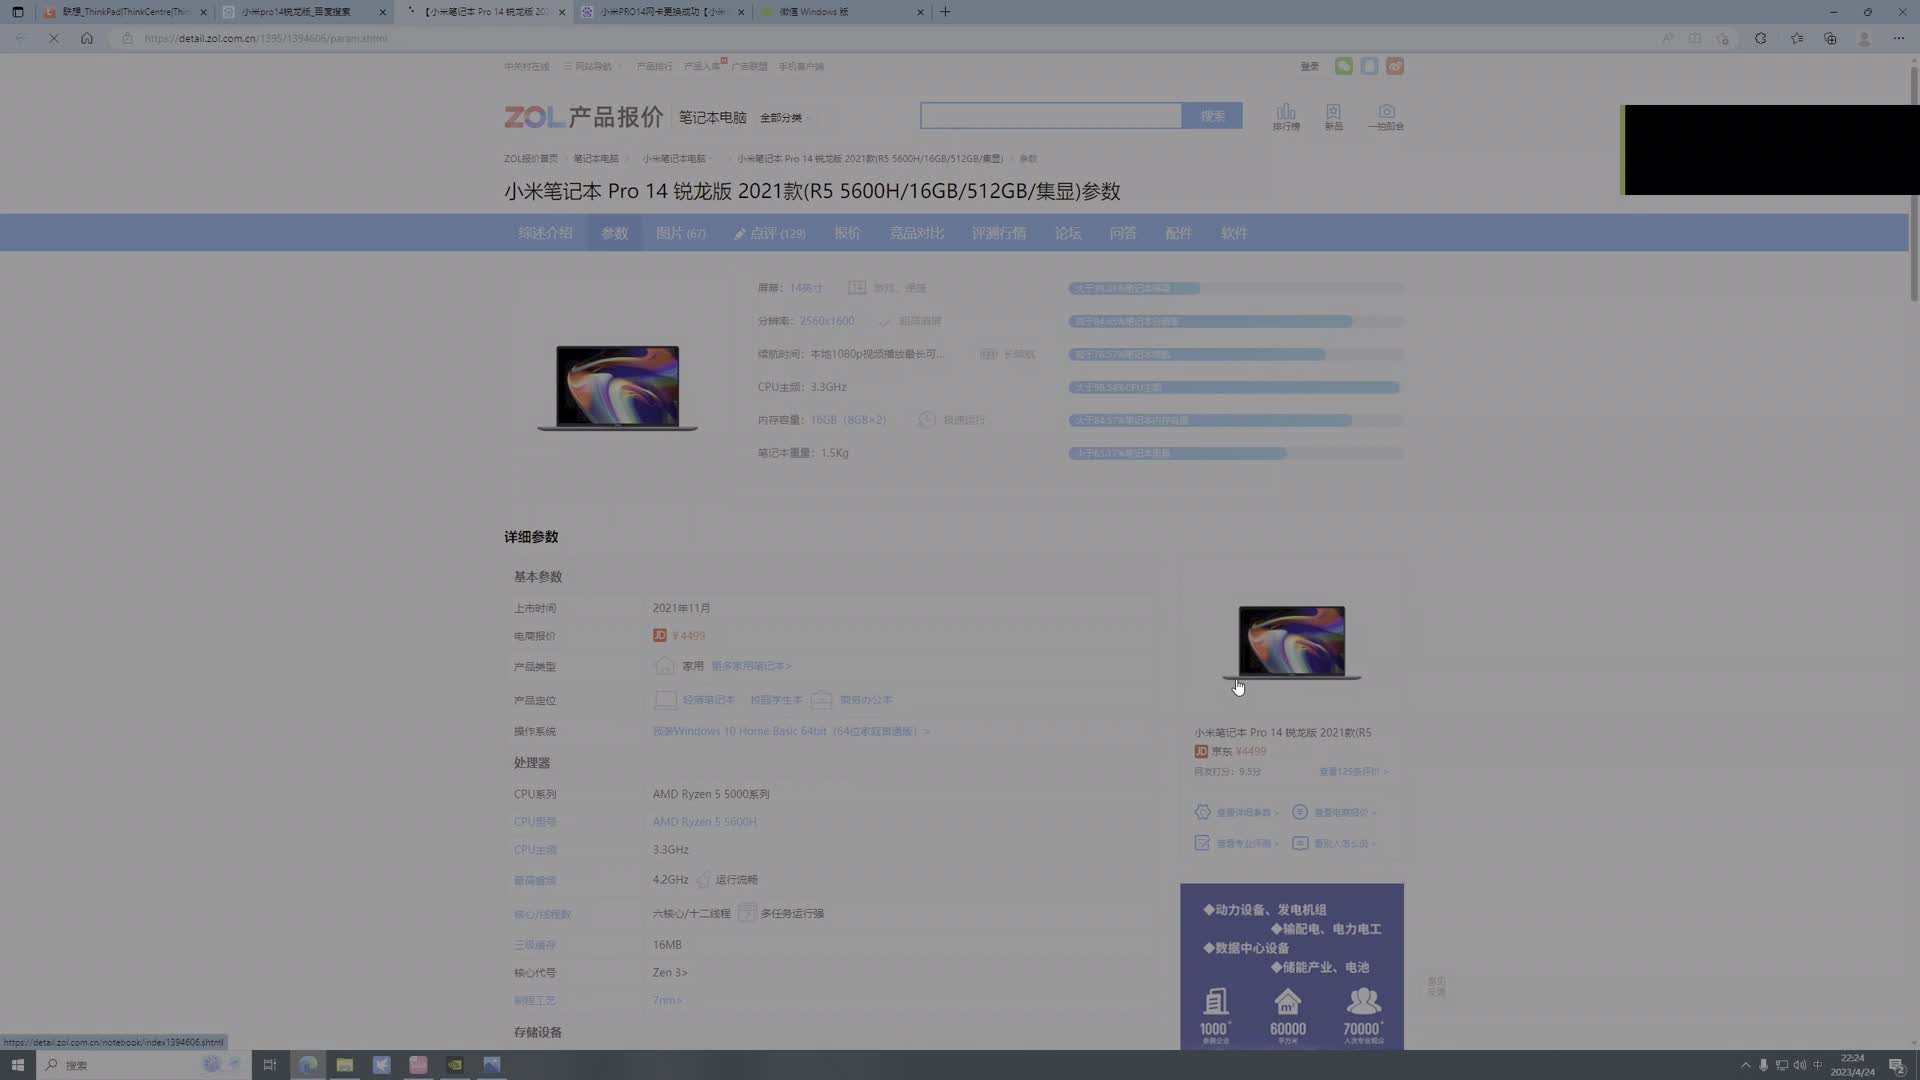Click the volume icon in system tray
This screenshot has width=1920, height=1080.
pyautogui.click(x=1800, y=1065)
